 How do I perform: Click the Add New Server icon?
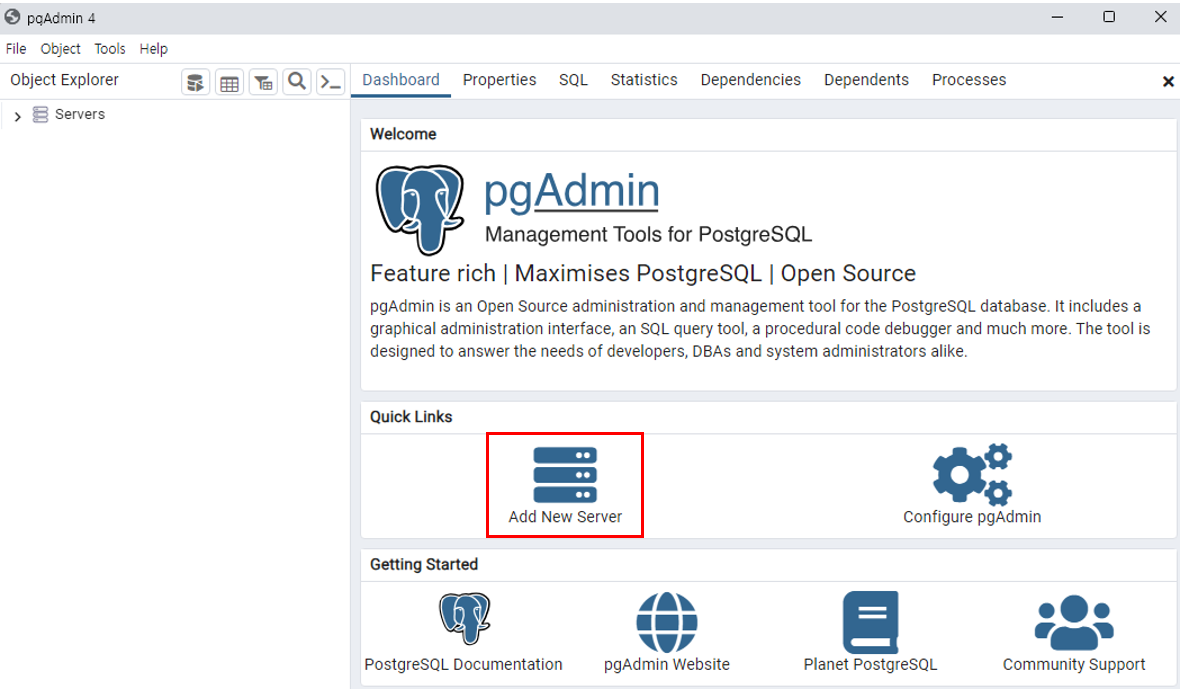565,475
